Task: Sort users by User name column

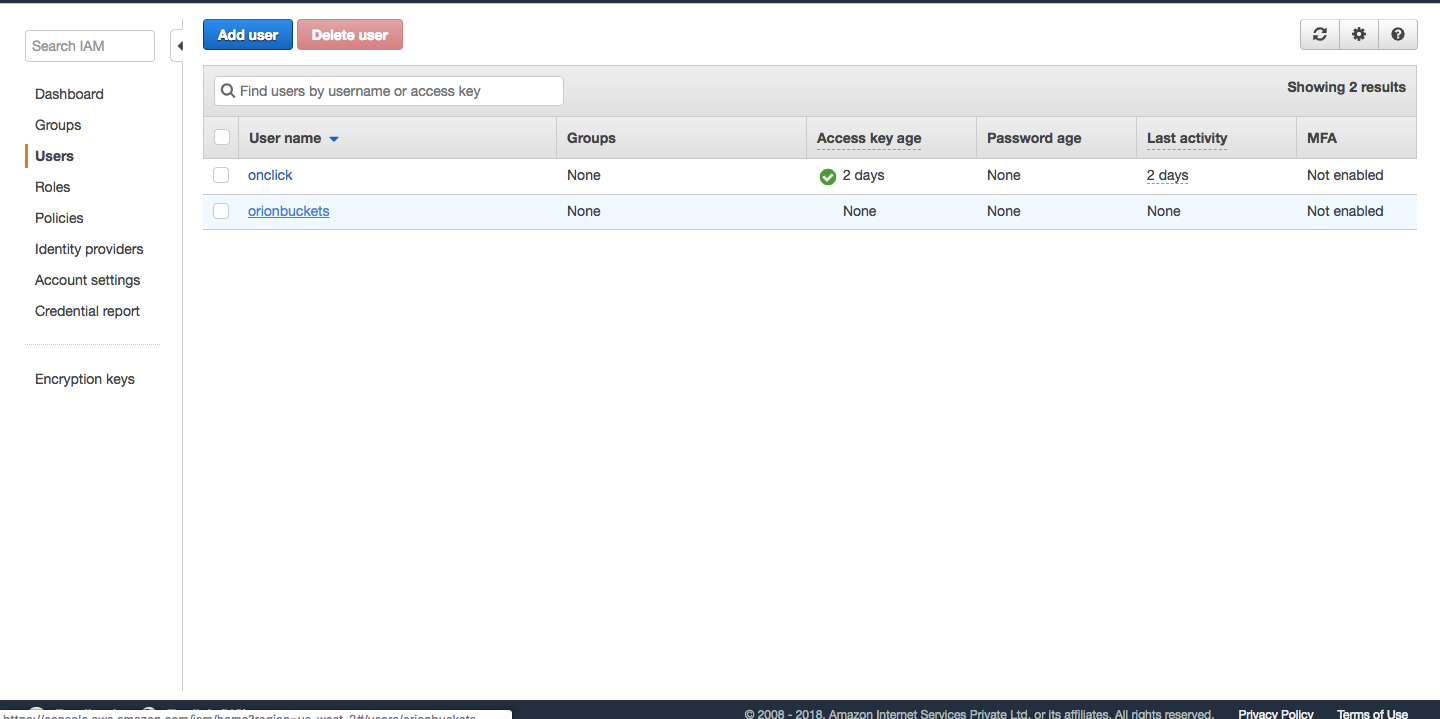Action: point(285,137)
